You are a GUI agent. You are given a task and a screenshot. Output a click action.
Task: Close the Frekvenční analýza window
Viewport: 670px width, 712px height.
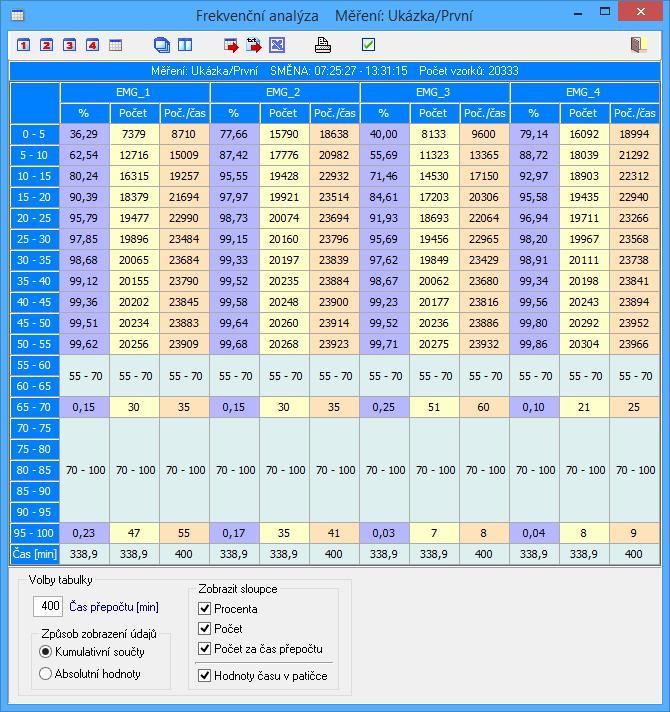point(640,12)
